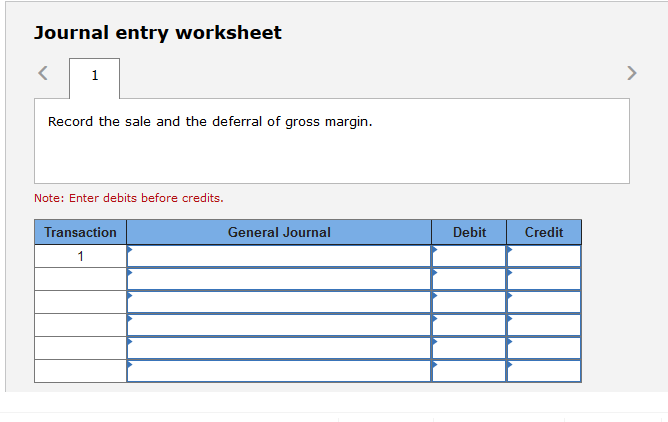668x422 pixels.
Task: Click Credit cell in second row
Action: (544, 279)
